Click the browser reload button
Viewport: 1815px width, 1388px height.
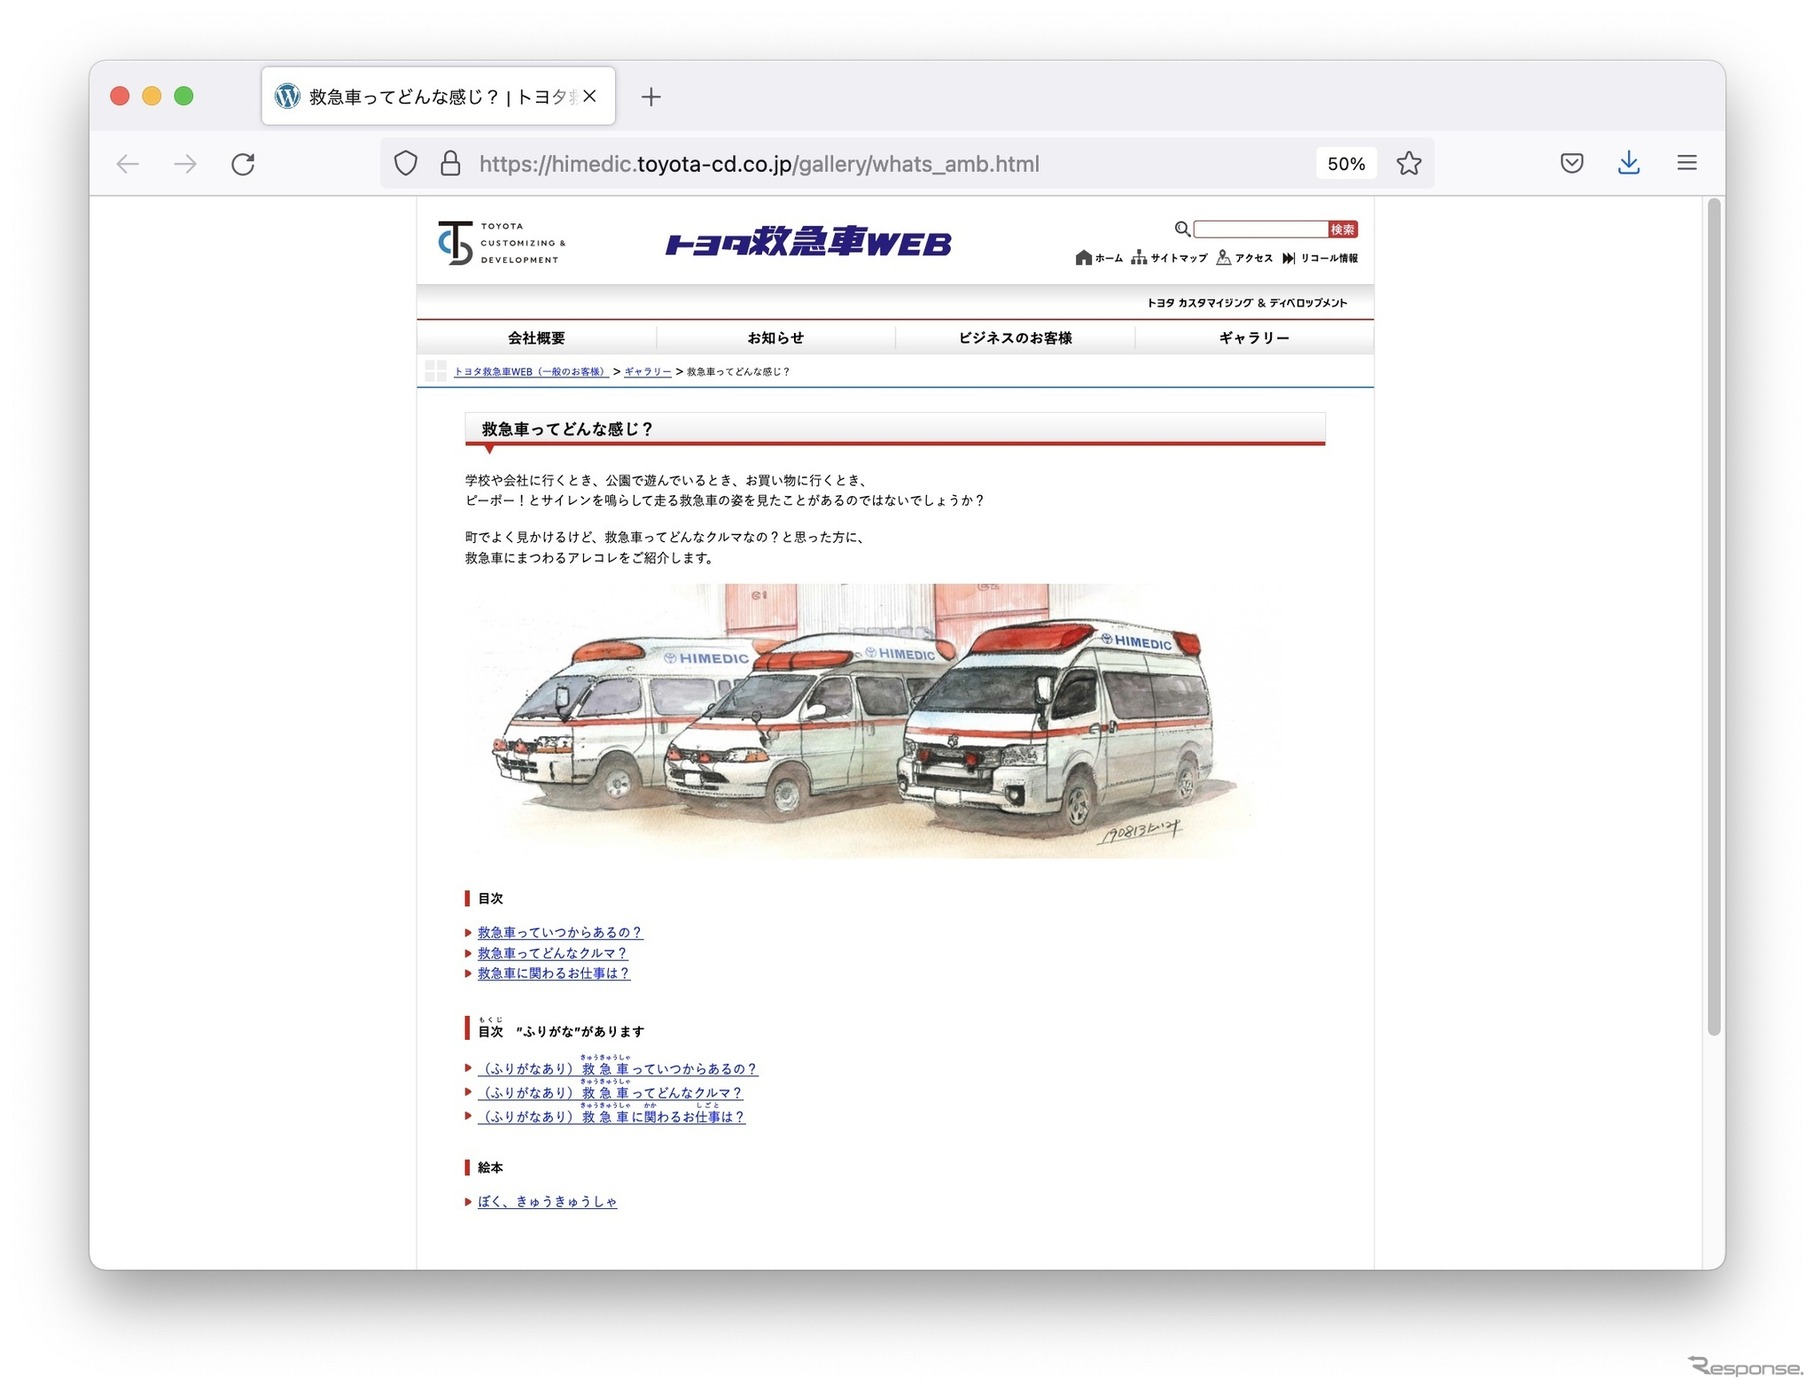point(243,164)
